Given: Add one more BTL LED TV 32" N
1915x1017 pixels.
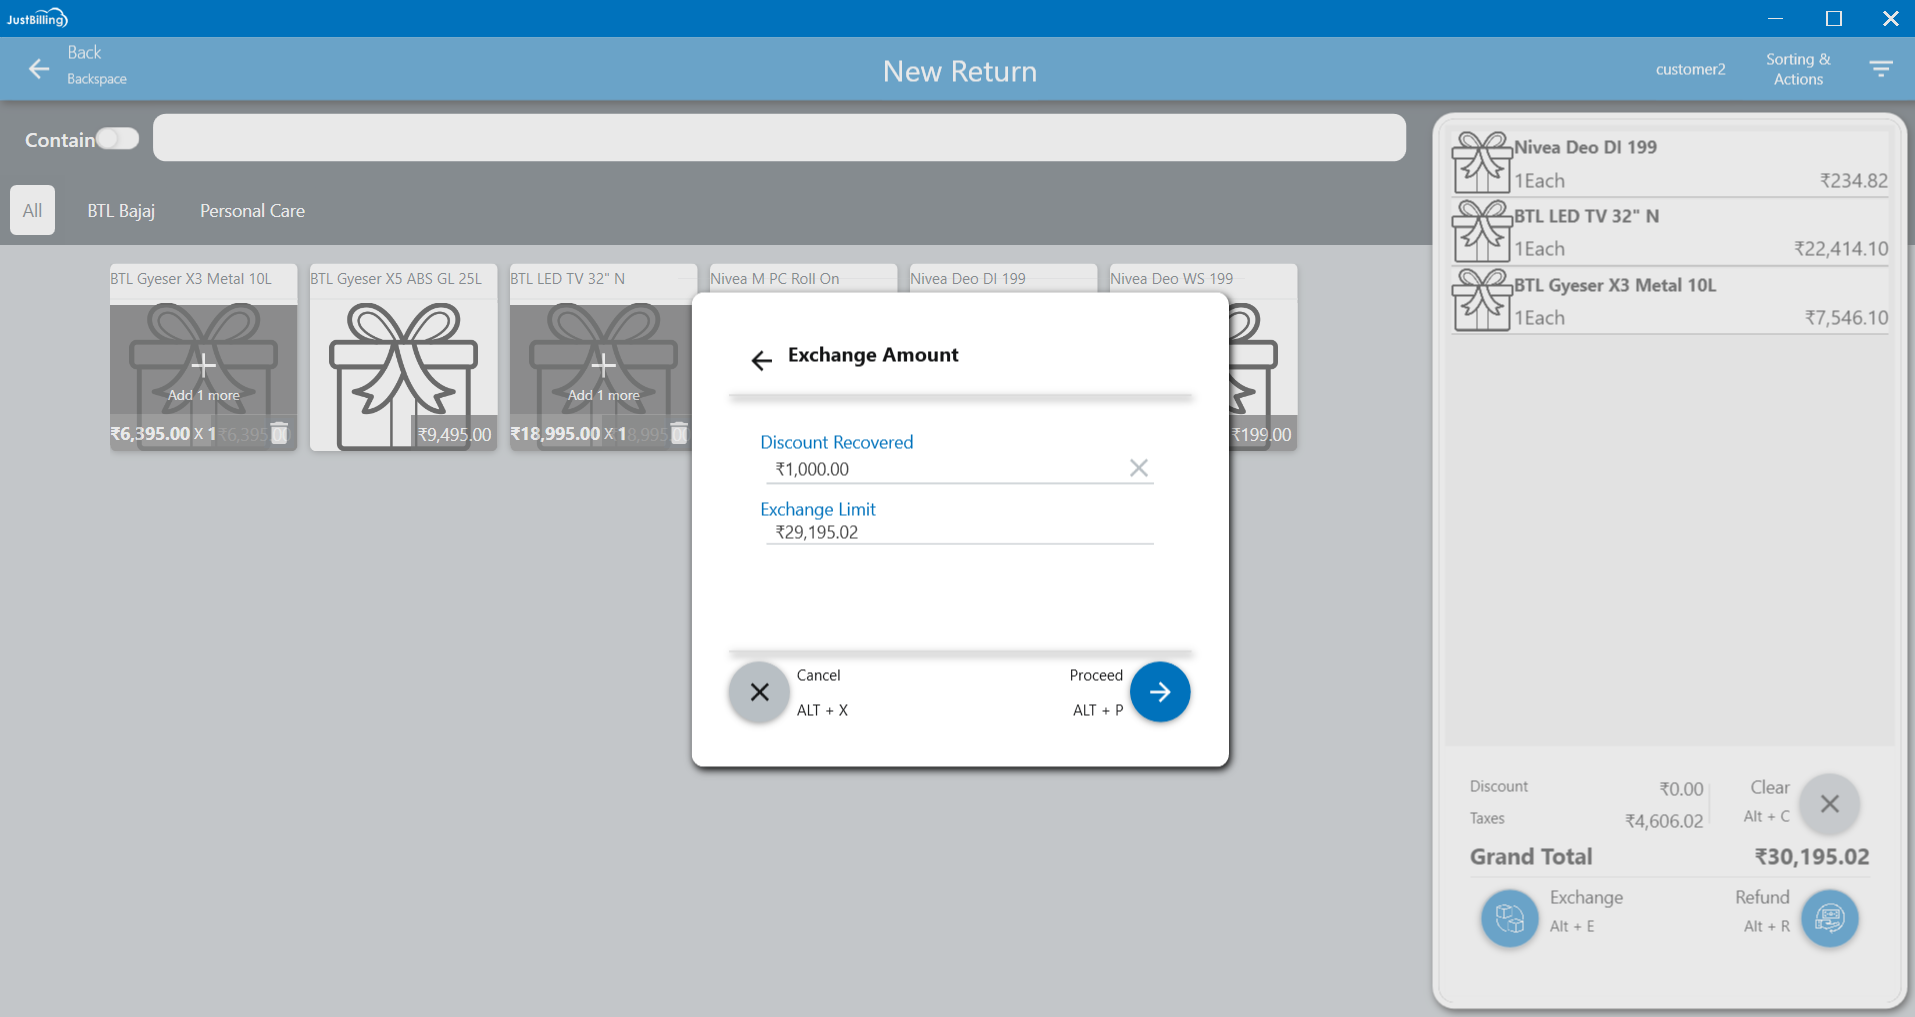Looking at the screenshot, I should click(603, 375).
